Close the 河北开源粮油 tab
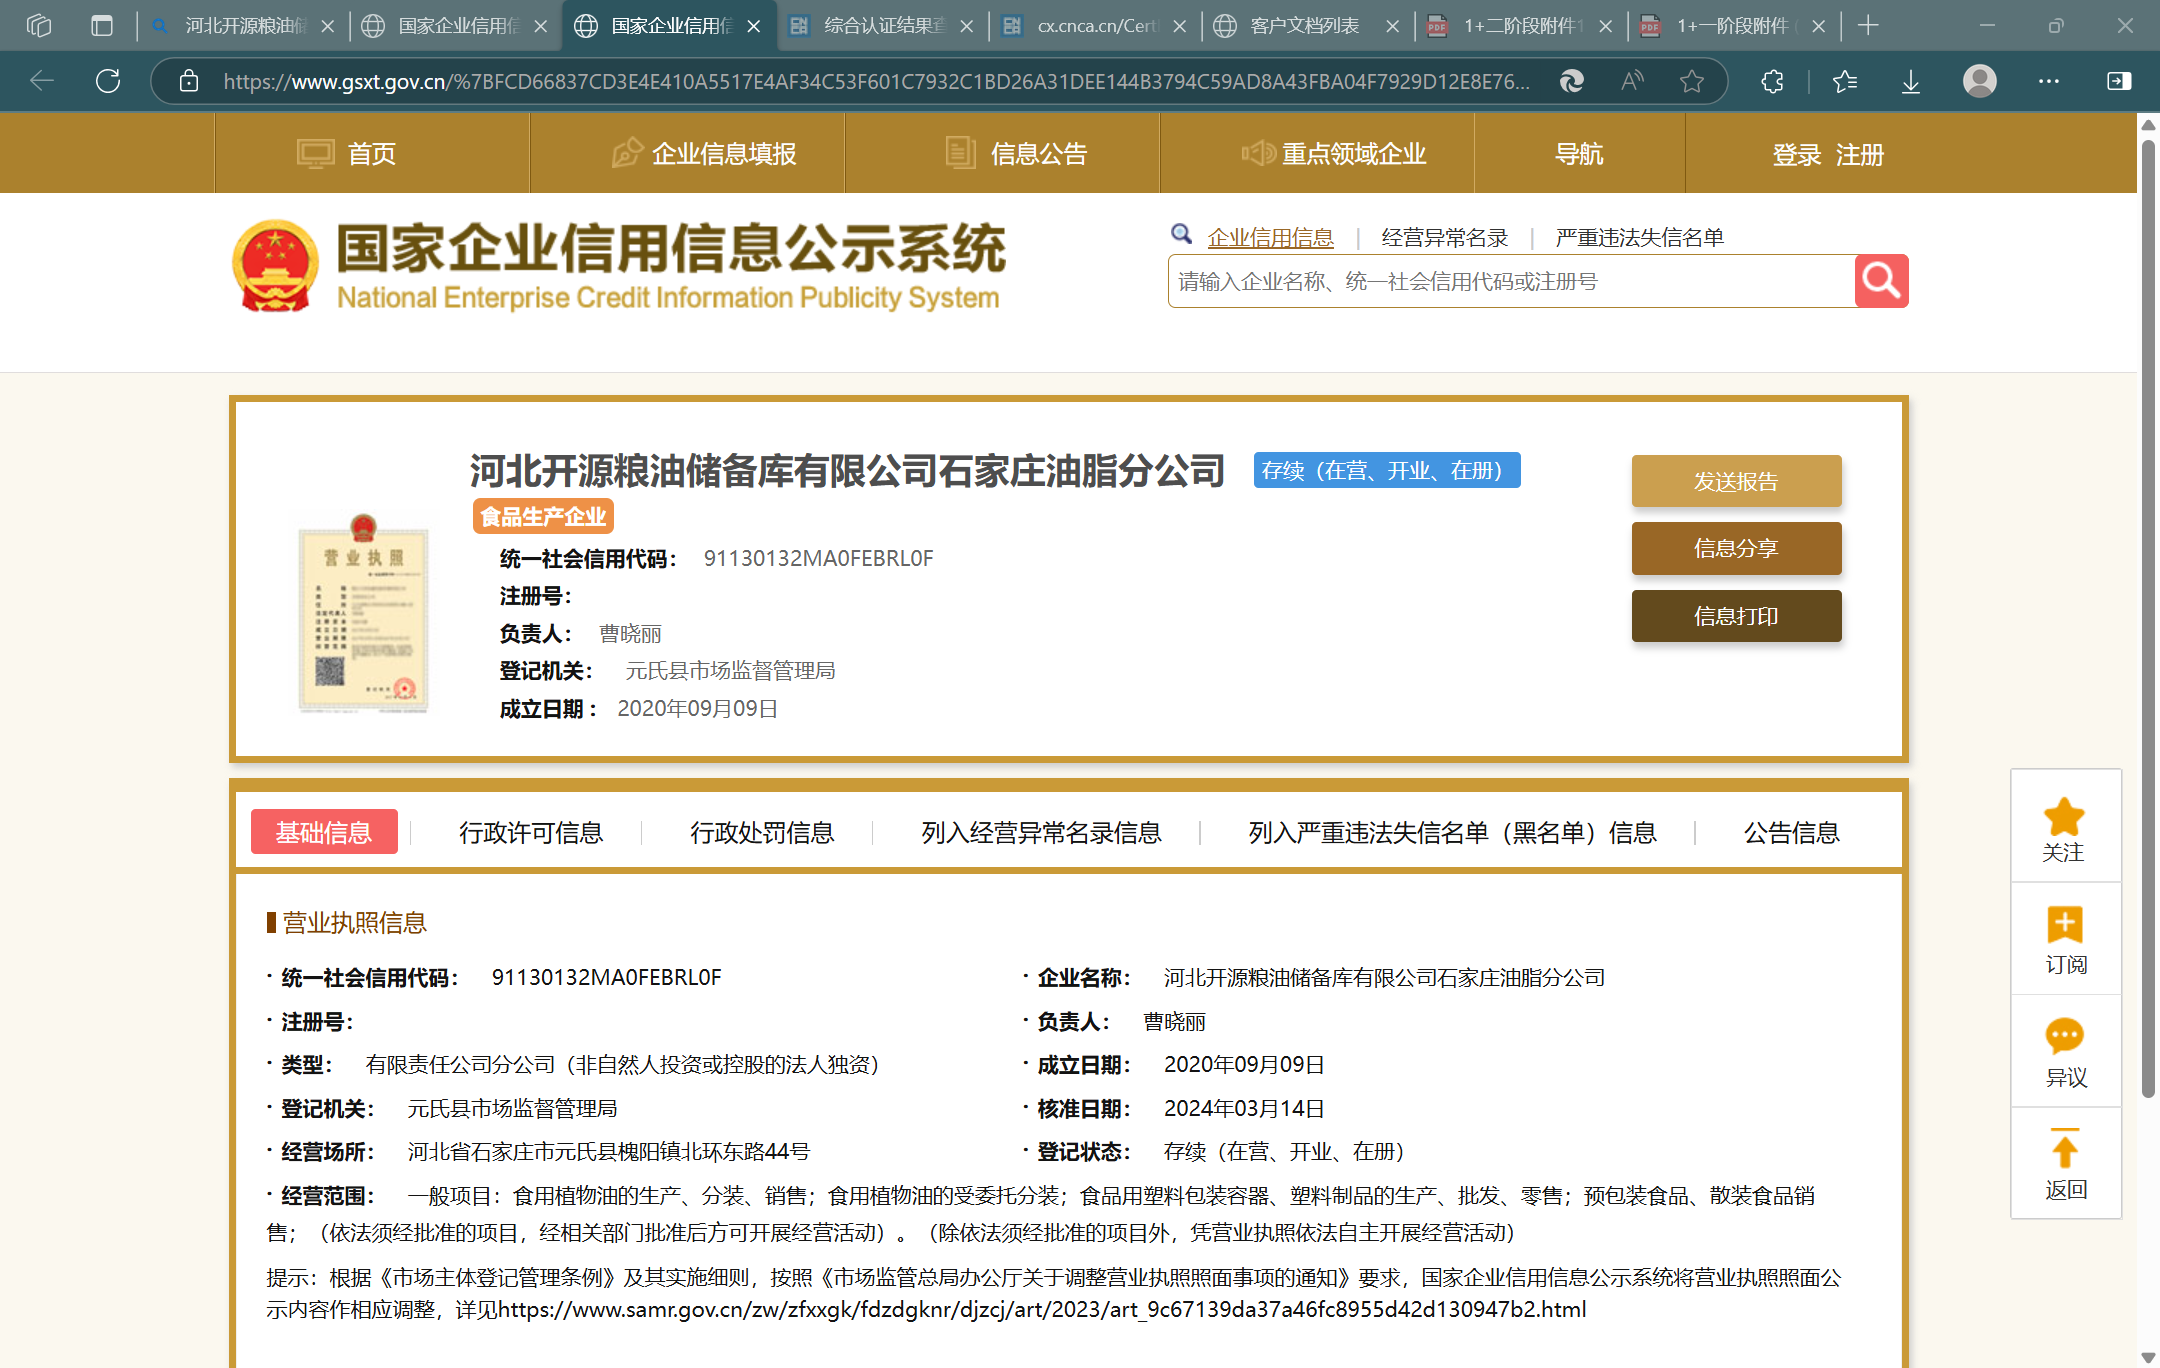 pos(327,26)
